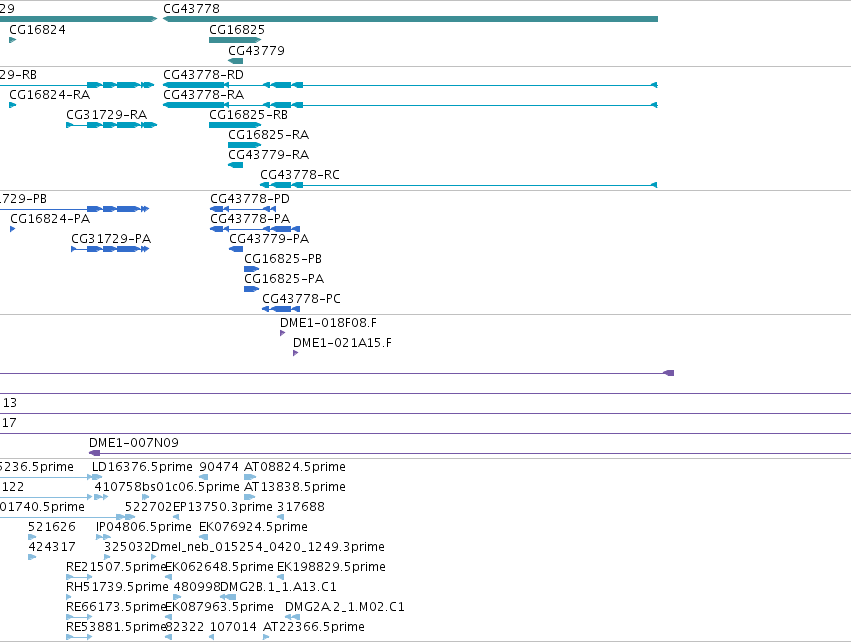Select the CG43778 gene label
This screenshot has height=642, width=851.
point(191,9)
